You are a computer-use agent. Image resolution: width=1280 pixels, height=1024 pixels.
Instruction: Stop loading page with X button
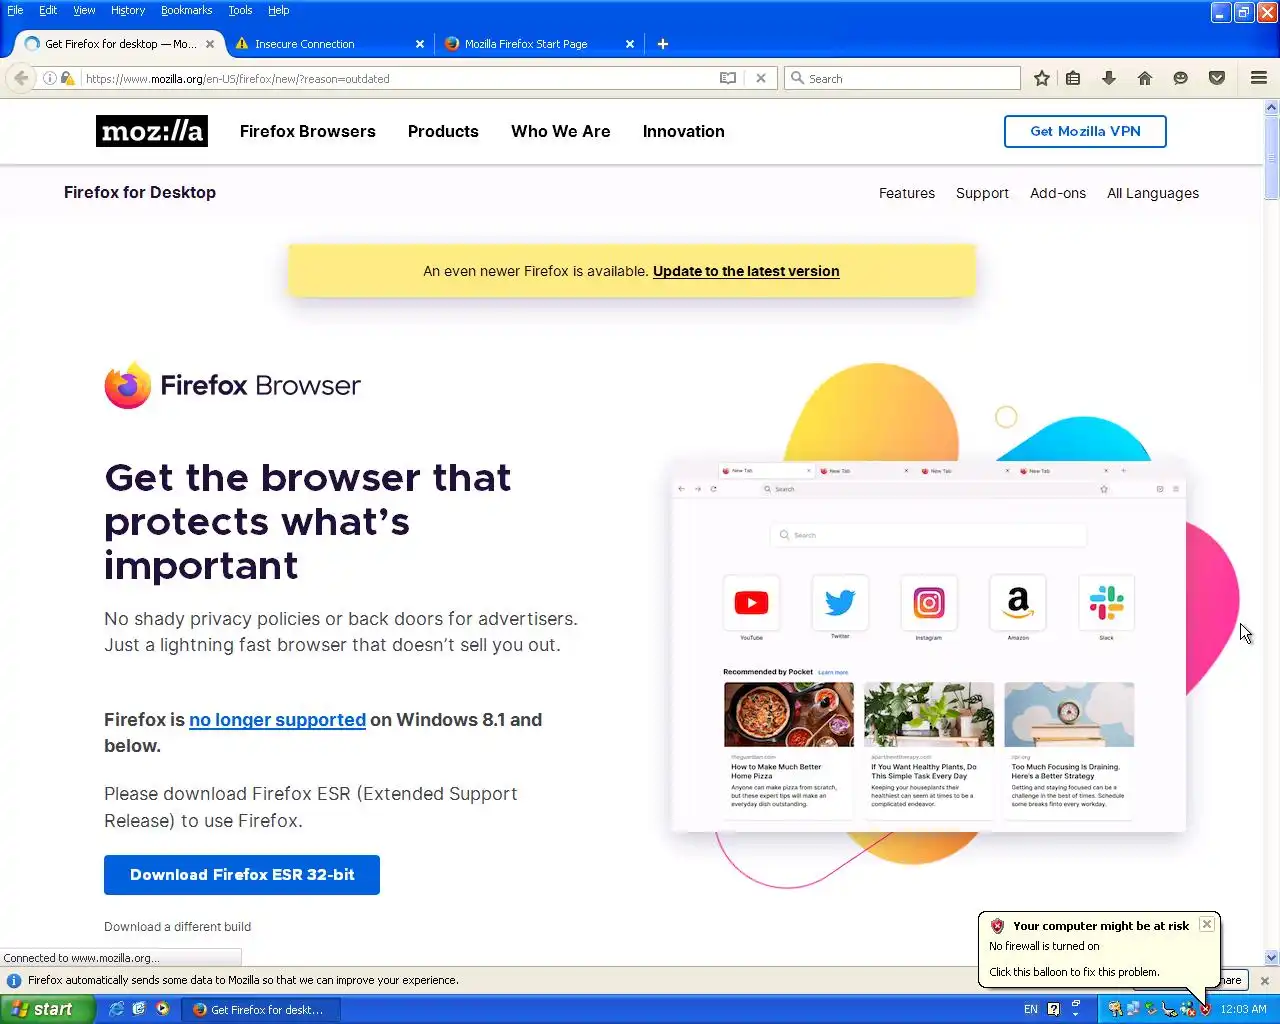click(x=761, y=78)
